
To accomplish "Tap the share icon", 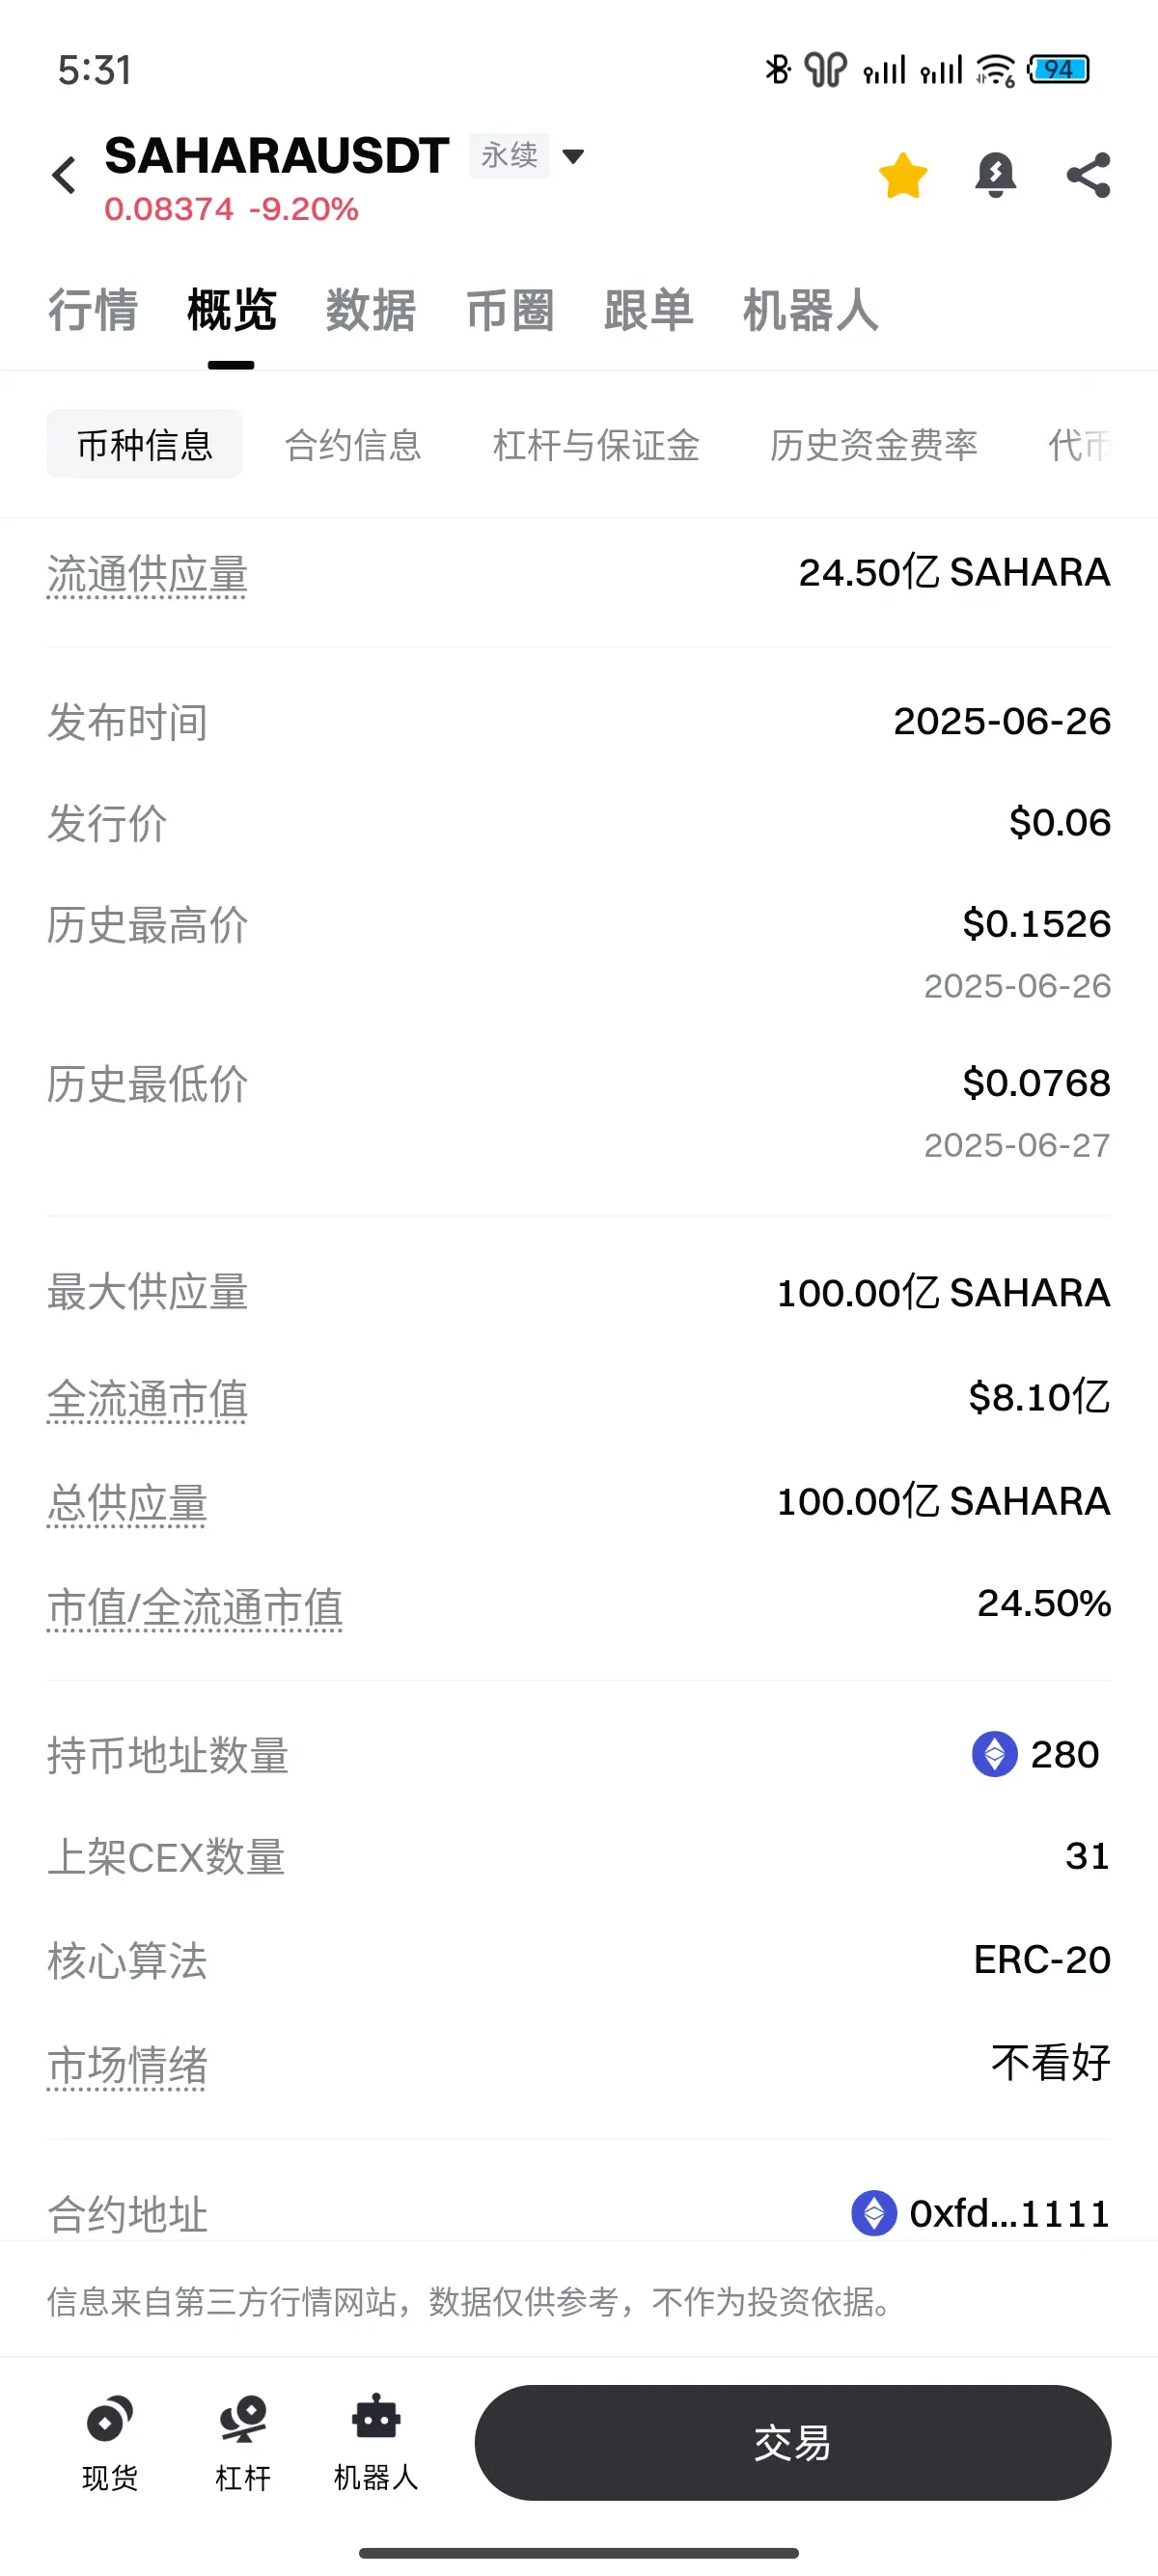I will 1088,176.
